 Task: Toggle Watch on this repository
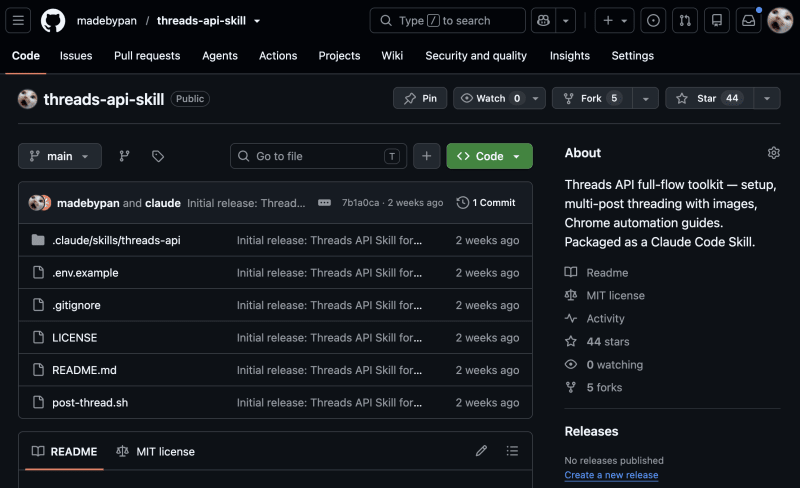click(490, 98)
